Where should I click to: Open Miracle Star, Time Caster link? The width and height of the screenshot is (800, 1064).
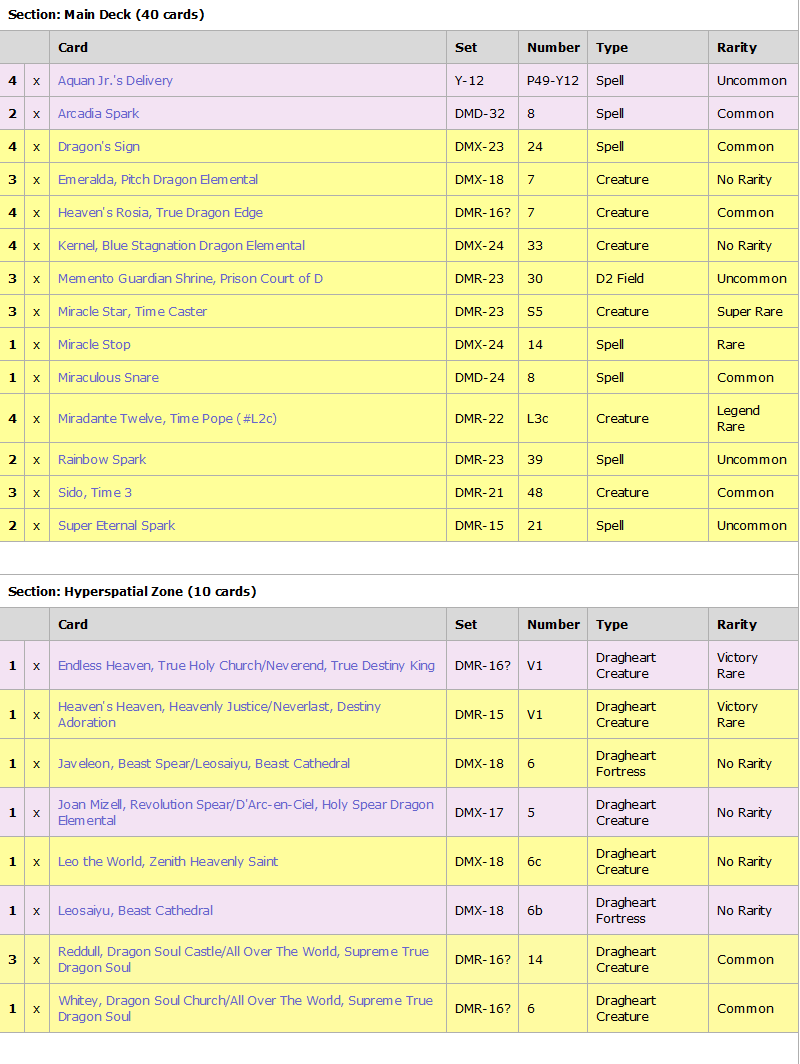(132, 311)
